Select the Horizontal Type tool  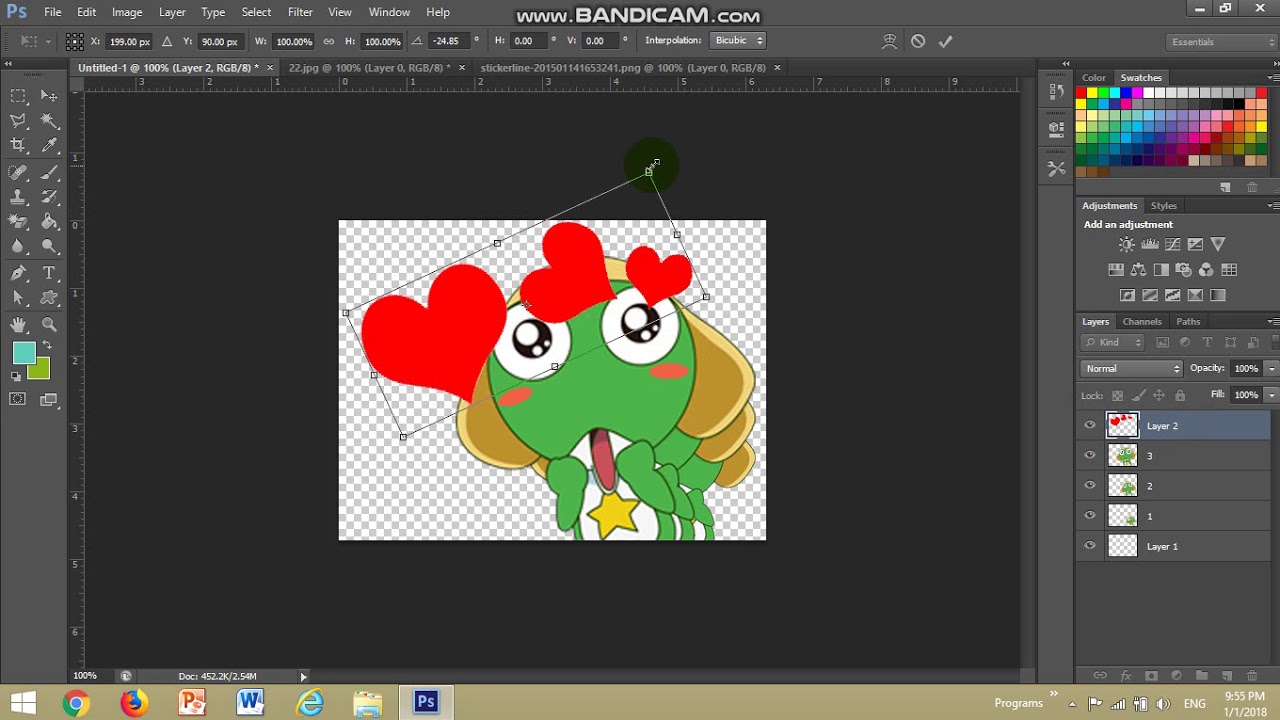(49, 273)
